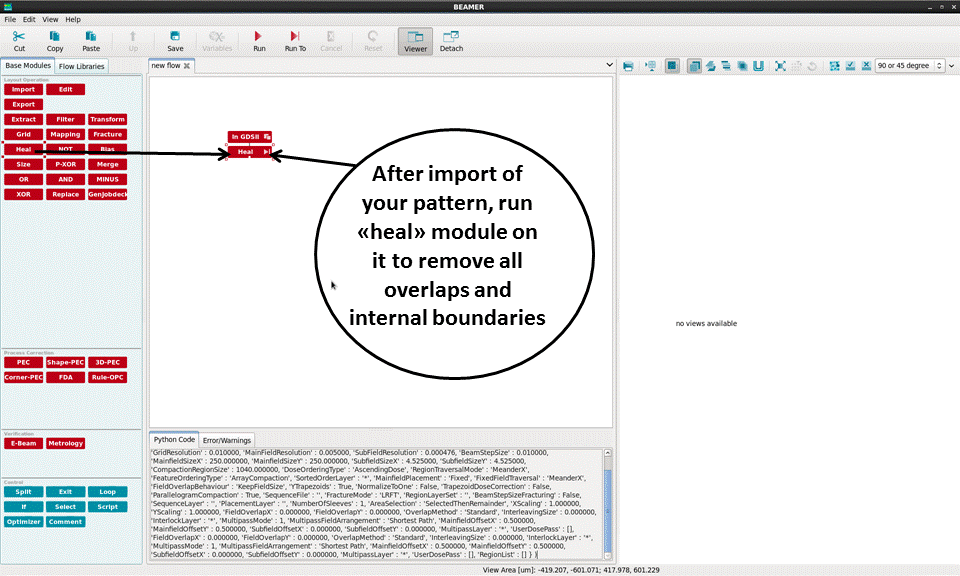Toggle the Viewer panel button
The height and width of the screenshot is (576, 960).
[x=415, y=41]
